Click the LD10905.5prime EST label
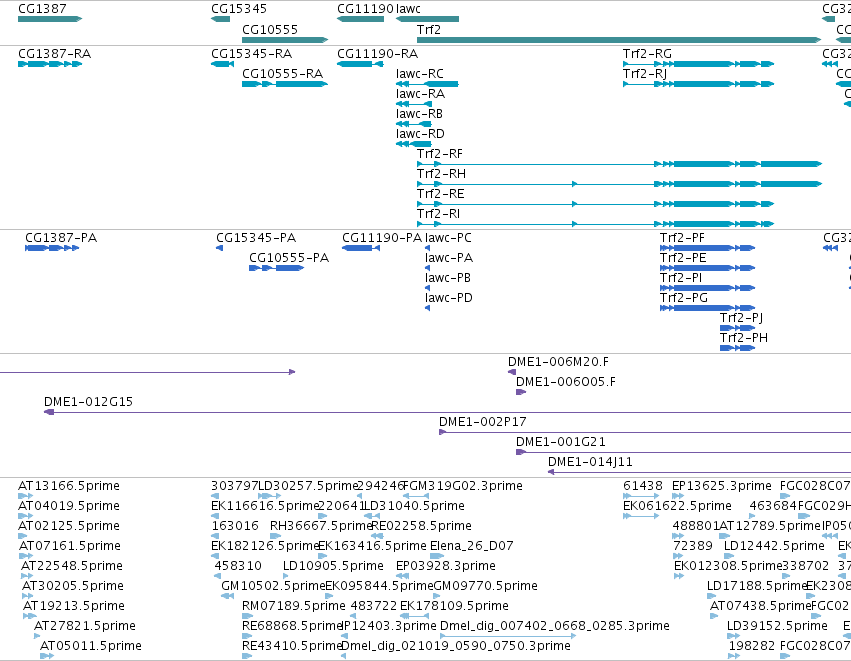The width and height of the screenshot is (851, 661). click(x=333, y=566)
